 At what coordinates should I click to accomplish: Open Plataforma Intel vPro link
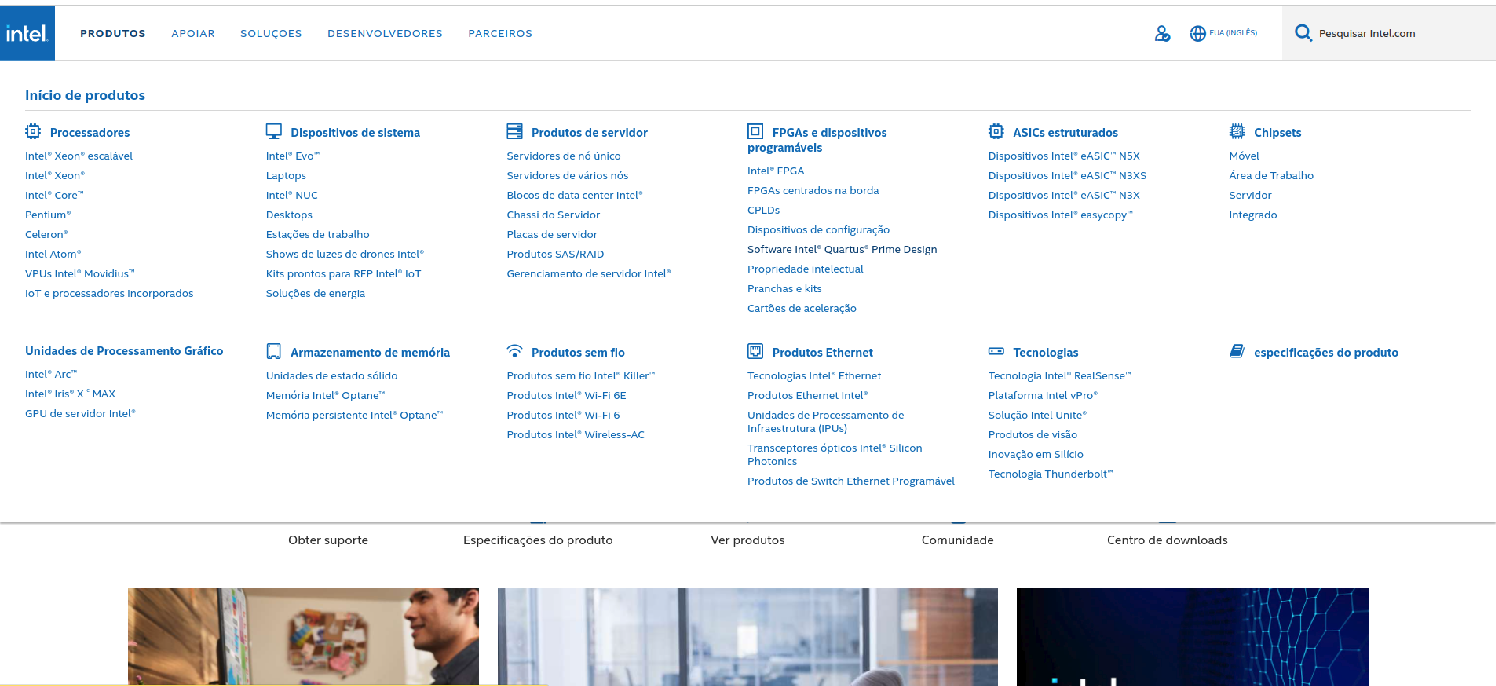point(1043,395)
